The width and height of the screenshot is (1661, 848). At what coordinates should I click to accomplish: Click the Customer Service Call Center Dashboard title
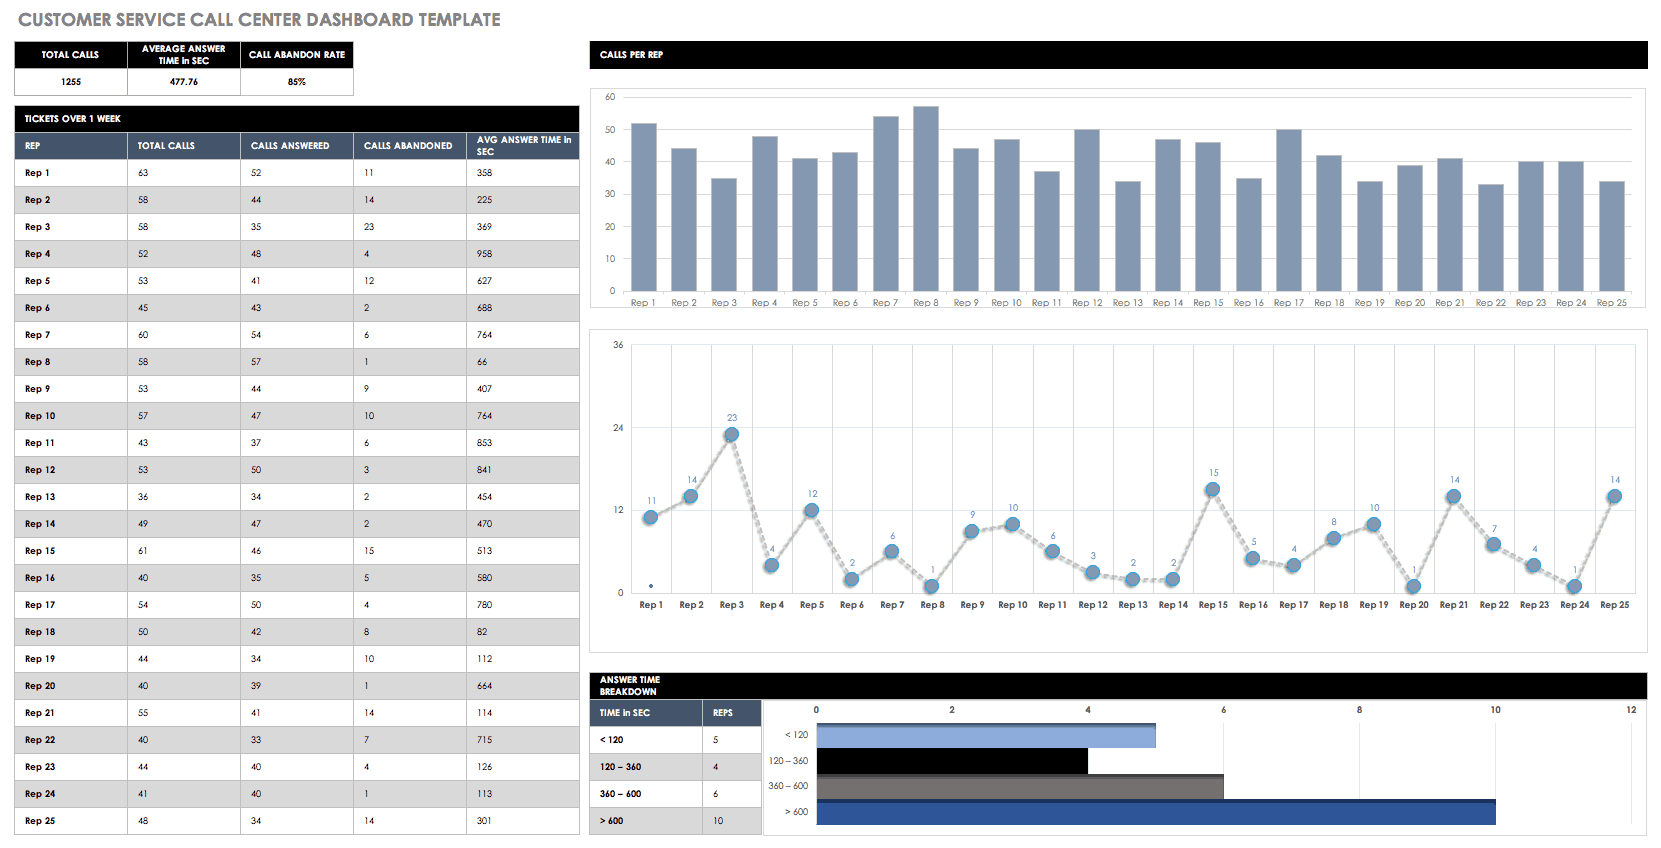pyautogui.click(x=259, y=20)
